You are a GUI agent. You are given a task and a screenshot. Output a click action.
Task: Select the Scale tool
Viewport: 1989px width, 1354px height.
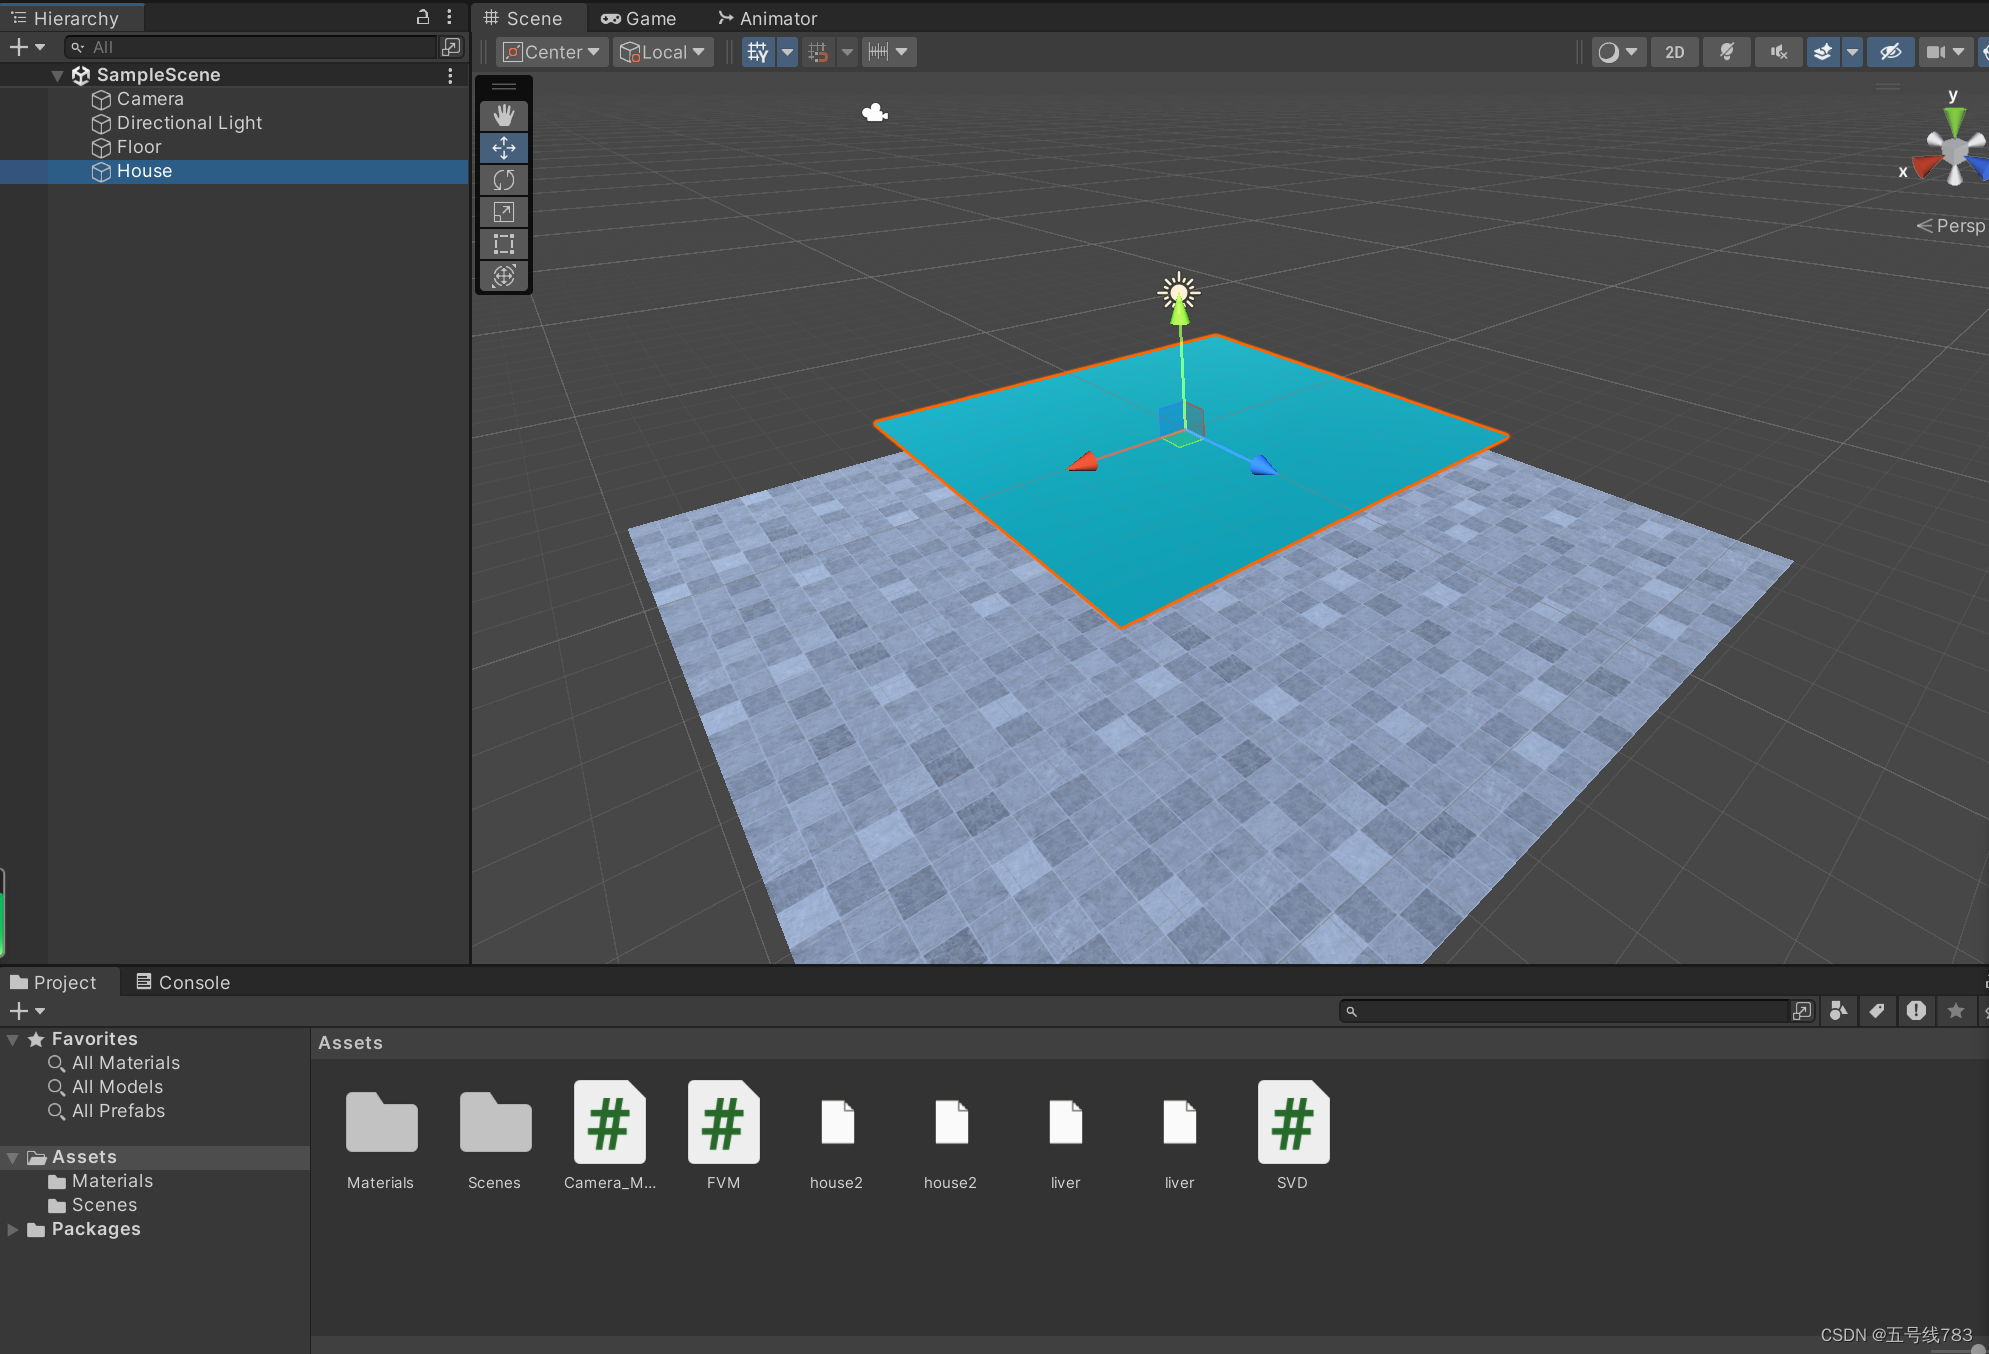504,212
